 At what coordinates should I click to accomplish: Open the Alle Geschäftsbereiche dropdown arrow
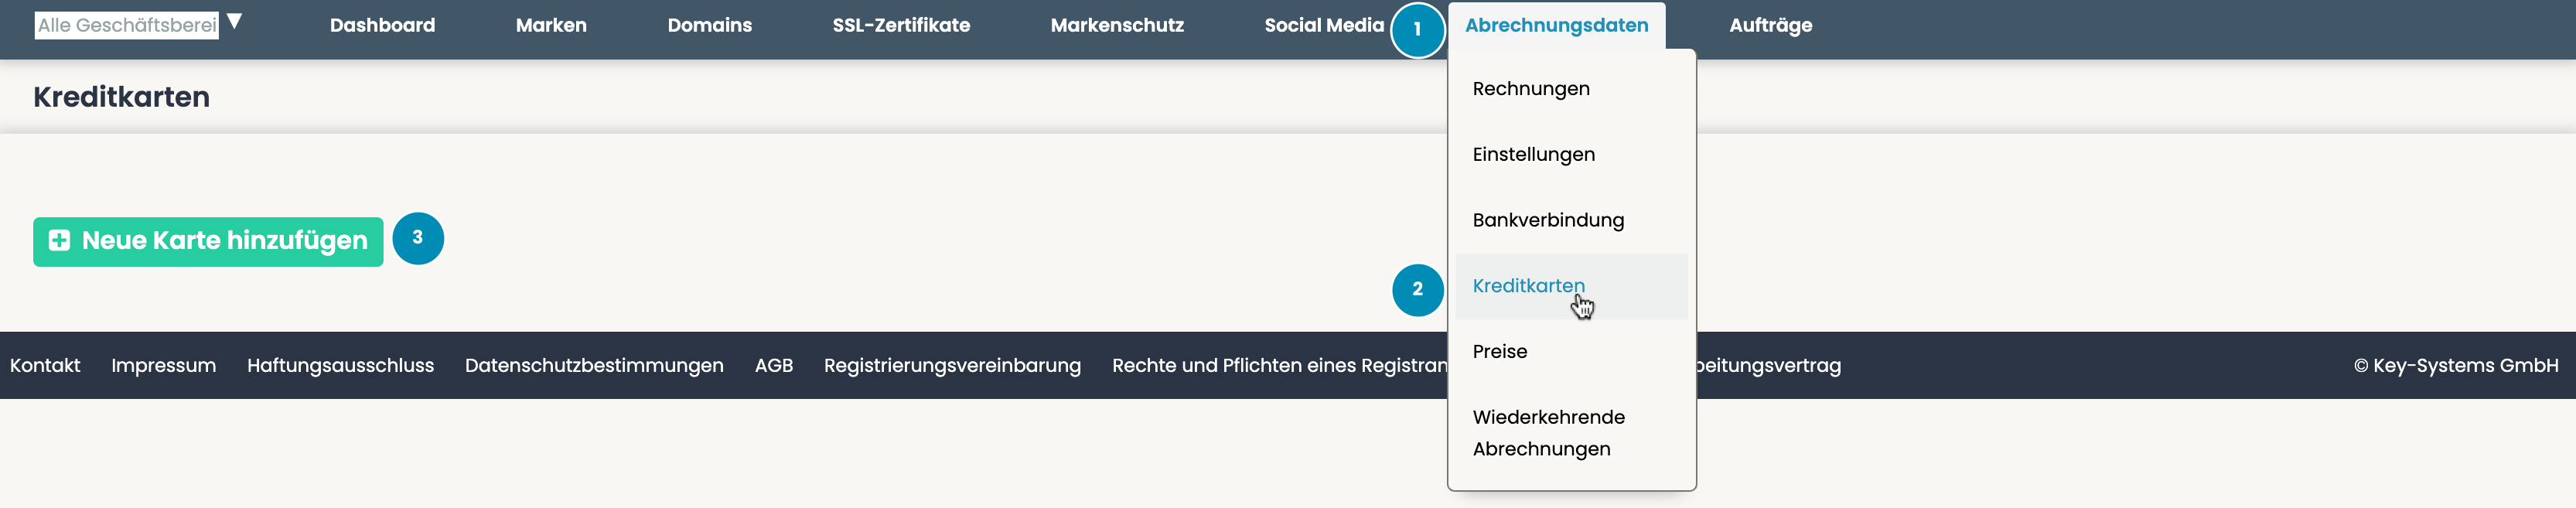(x=234, y=22)
